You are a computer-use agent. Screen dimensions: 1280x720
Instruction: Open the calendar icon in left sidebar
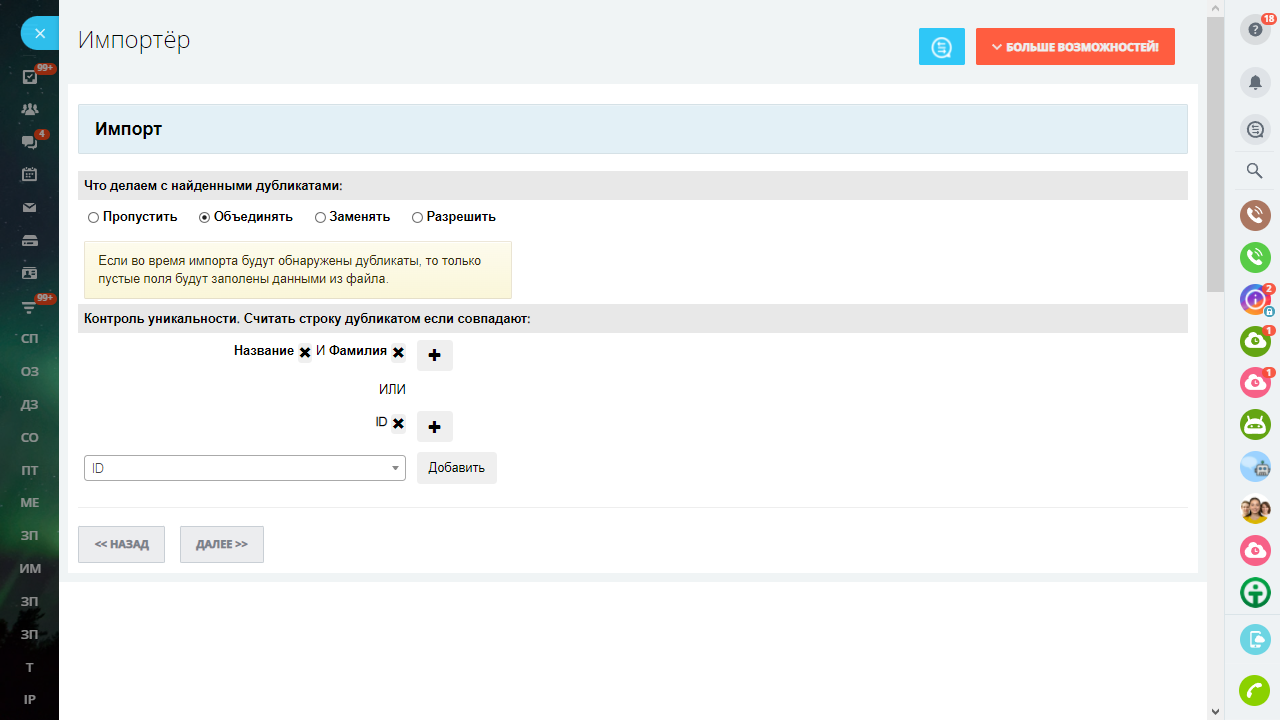[x=30, y=174]
